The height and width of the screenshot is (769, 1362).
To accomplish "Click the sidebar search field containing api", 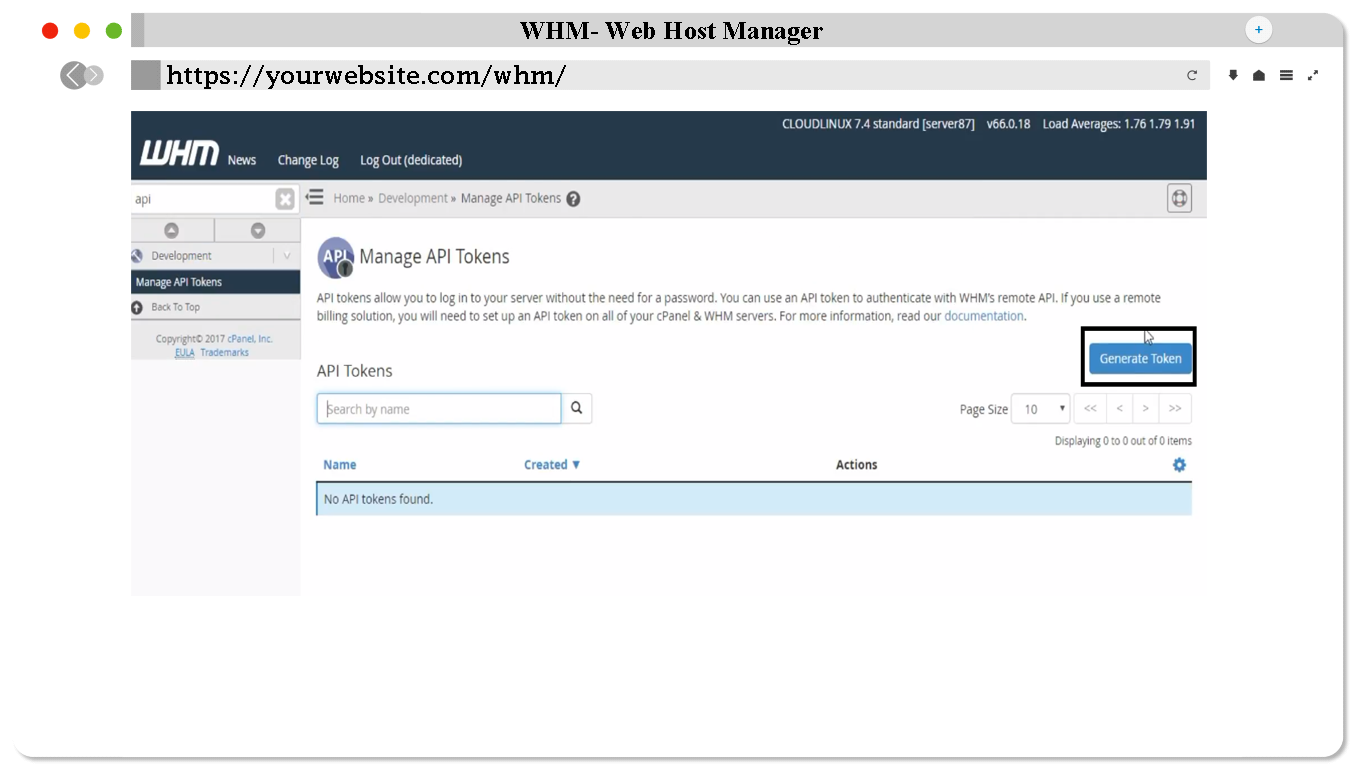I will 202,199.
